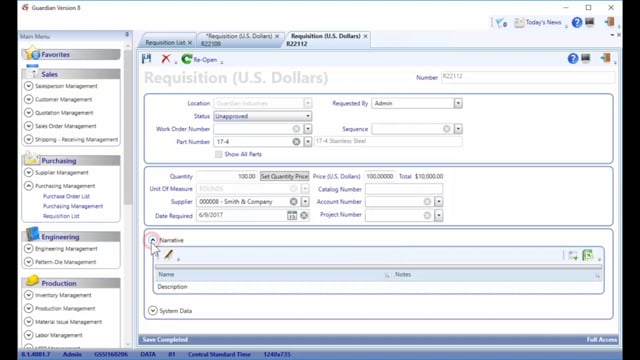Screen dimensions: 640x360
Task: Collapse the Narrative section
Action: coord(153,240)
